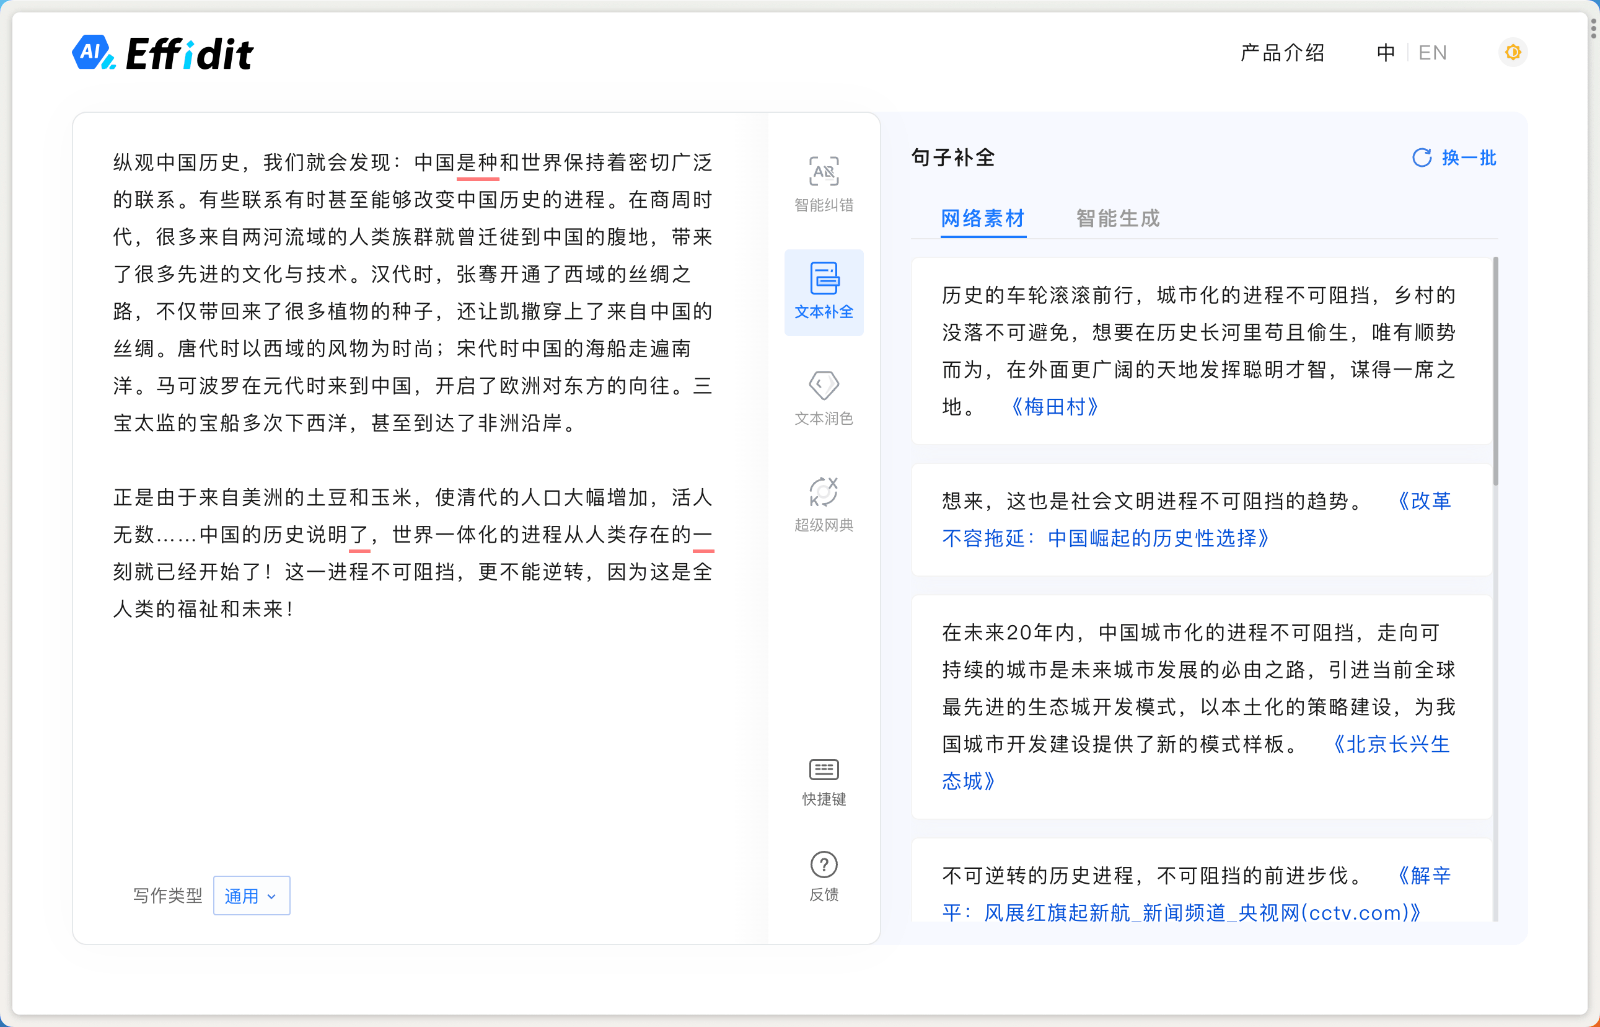Show the 快捷键 shortcuts

(824, 782)
